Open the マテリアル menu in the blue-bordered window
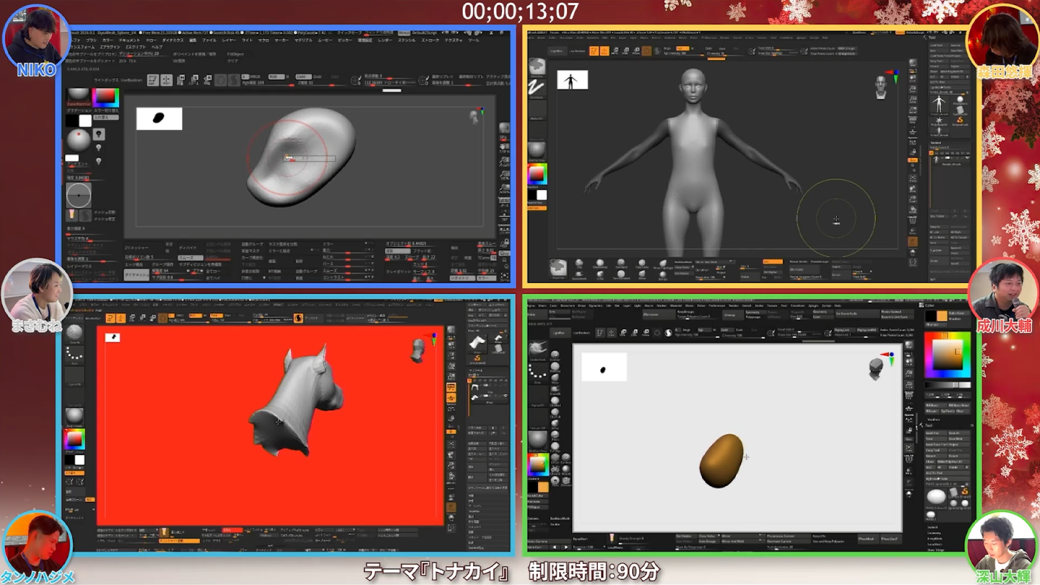 coord(303,41)
